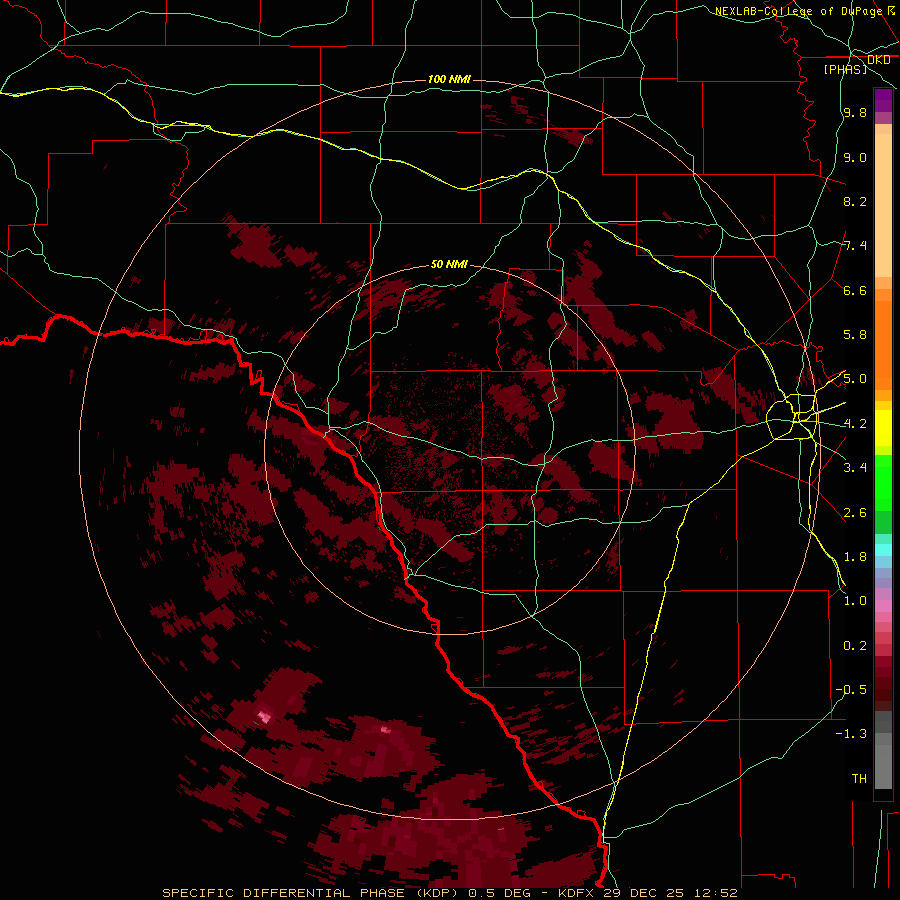Pick the cyan segment of the color bar

(883, 550)
